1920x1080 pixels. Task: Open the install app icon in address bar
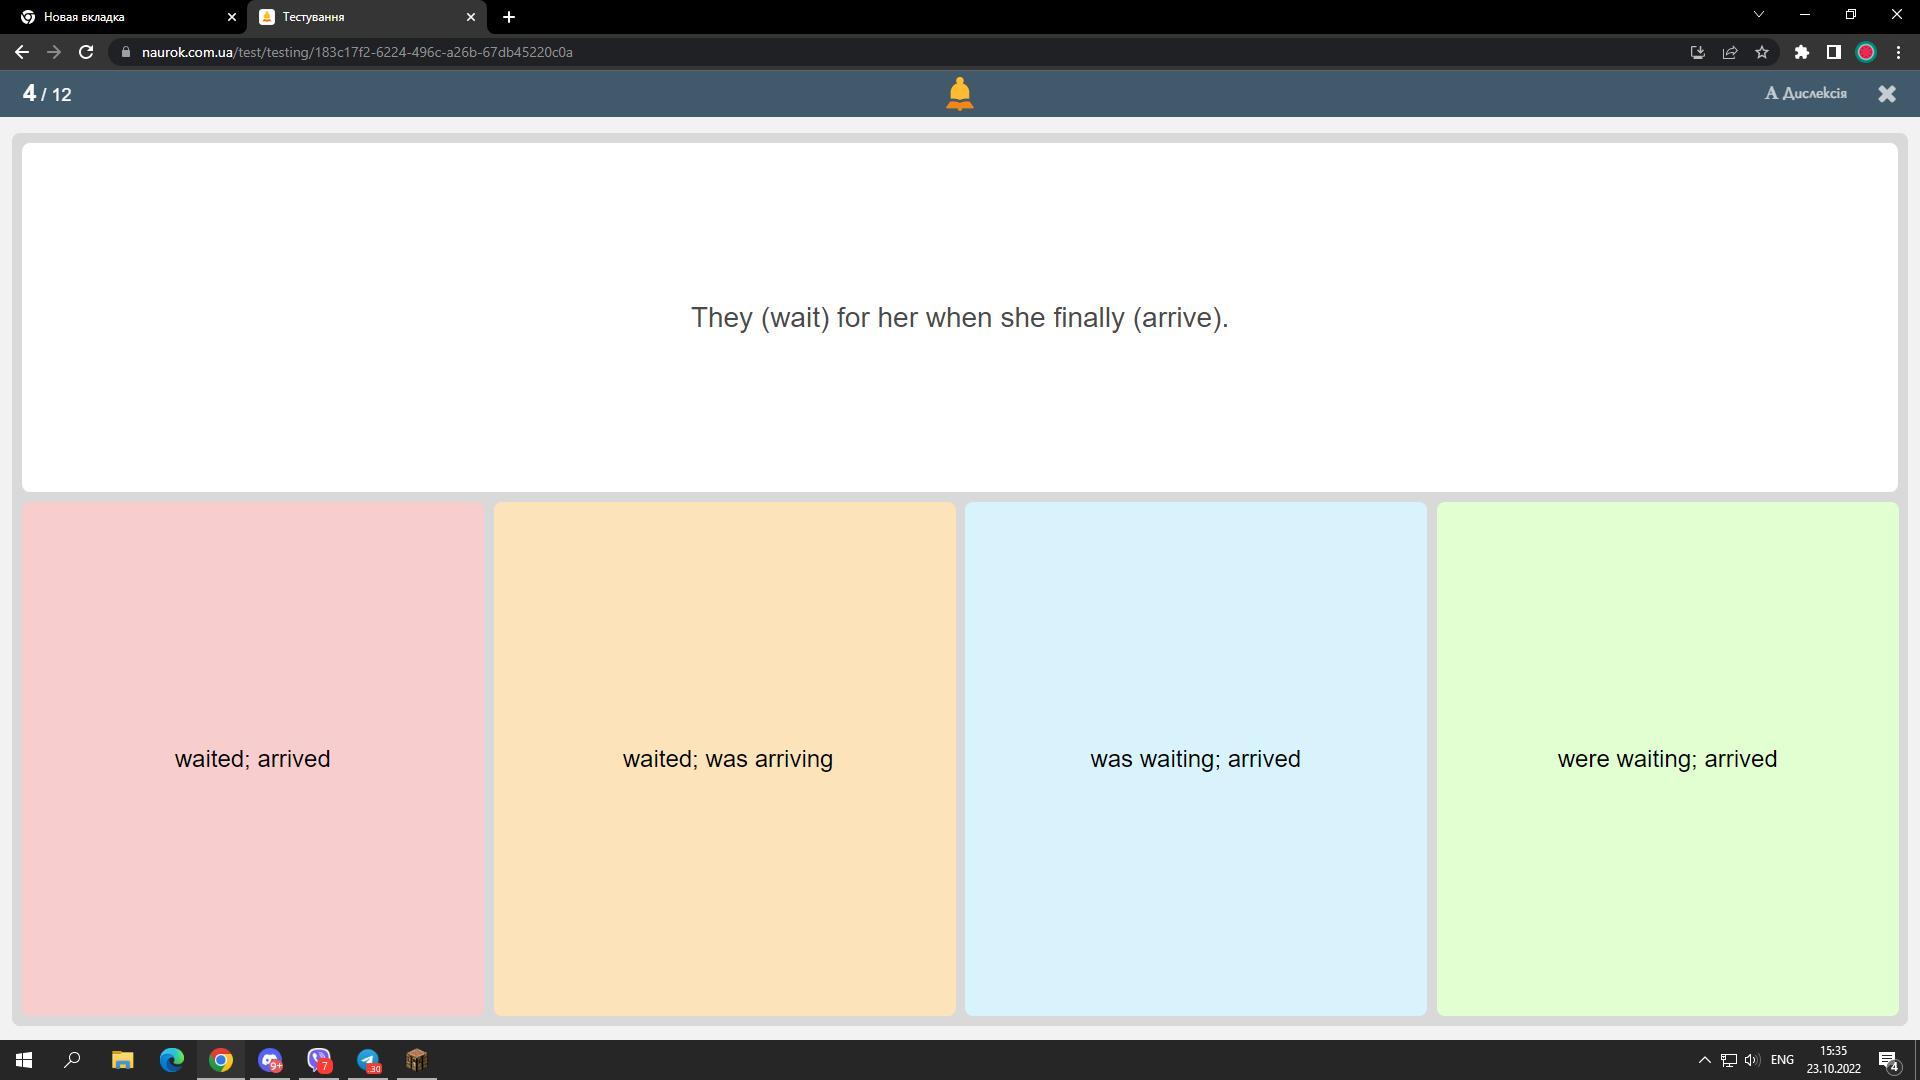[x=1698, y=52]
